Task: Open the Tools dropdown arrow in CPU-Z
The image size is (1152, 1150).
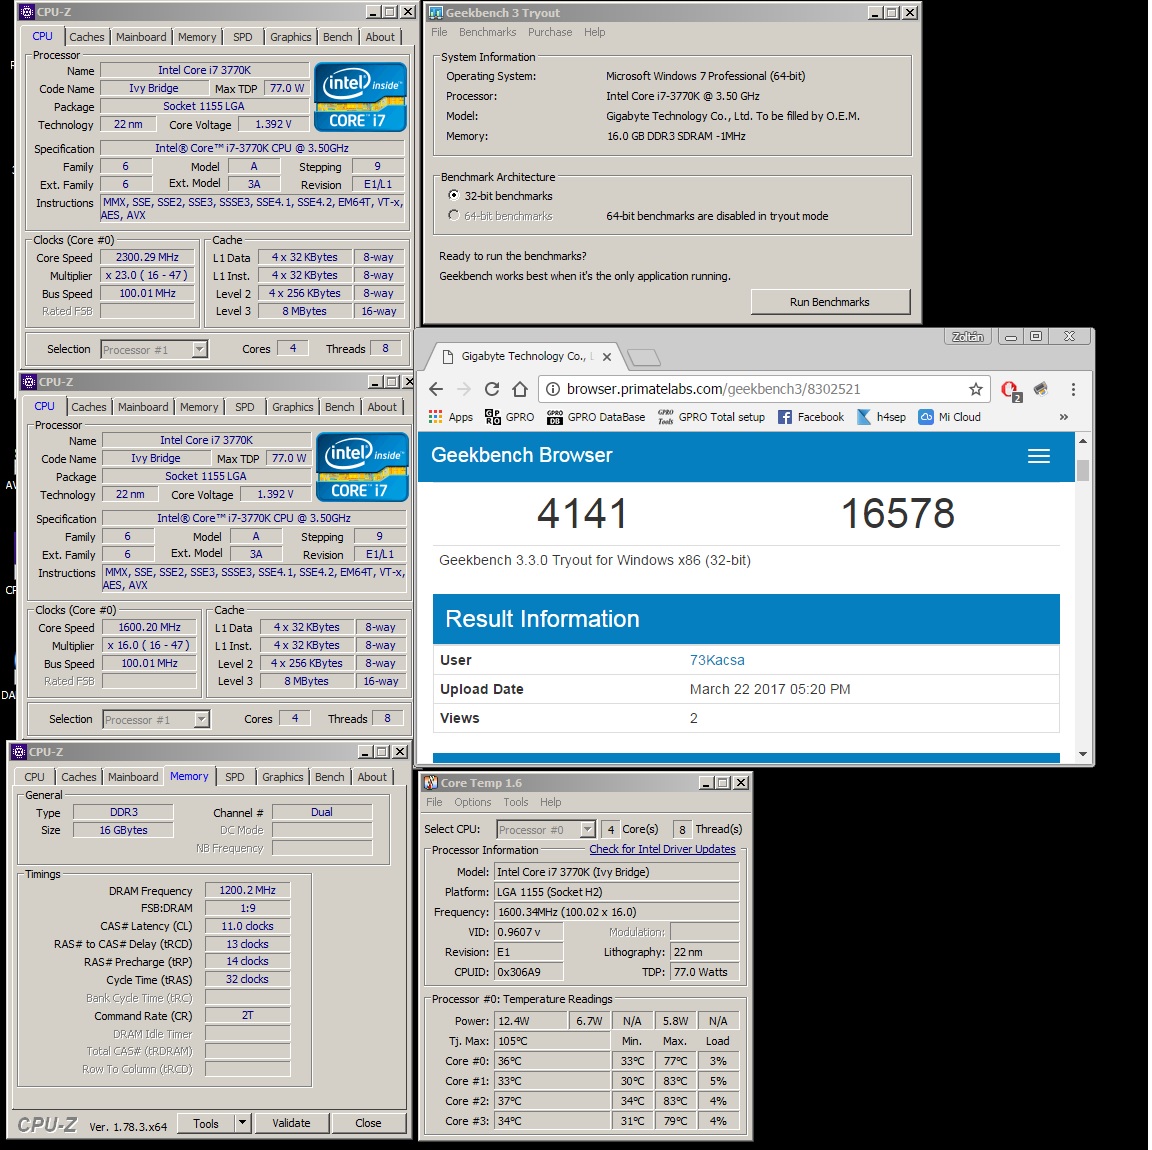Action: coord(243,1123)
